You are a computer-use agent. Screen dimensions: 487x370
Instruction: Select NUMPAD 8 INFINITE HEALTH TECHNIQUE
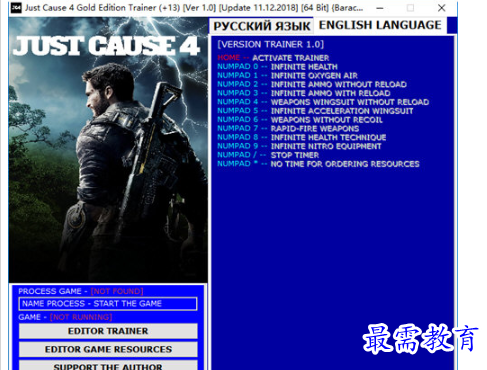coord(302,137)
